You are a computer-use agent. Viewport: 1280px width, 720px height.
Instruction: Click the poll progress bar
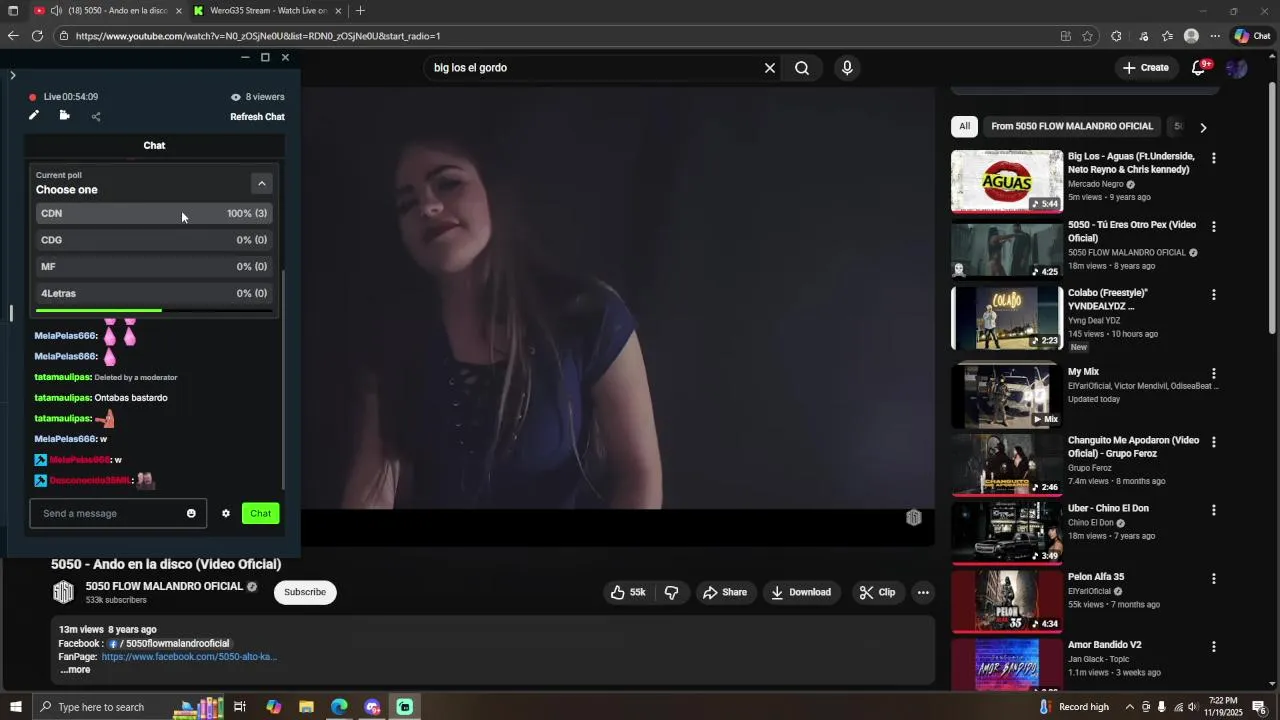154,311
